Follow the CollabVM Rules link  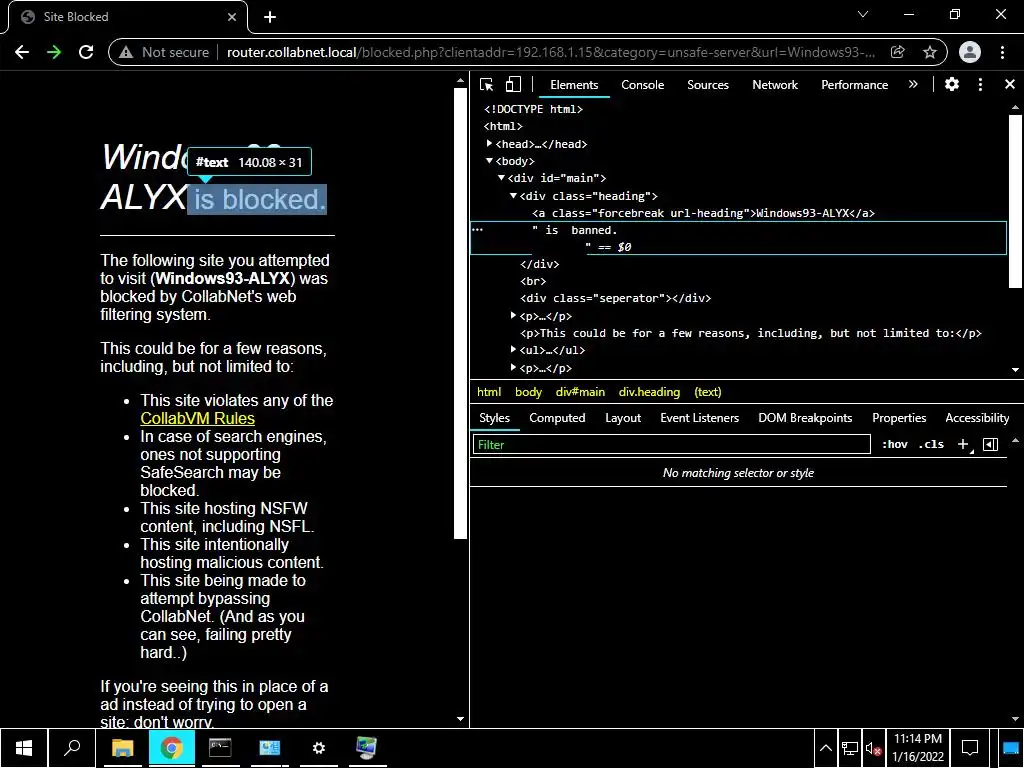pos(197,419)
